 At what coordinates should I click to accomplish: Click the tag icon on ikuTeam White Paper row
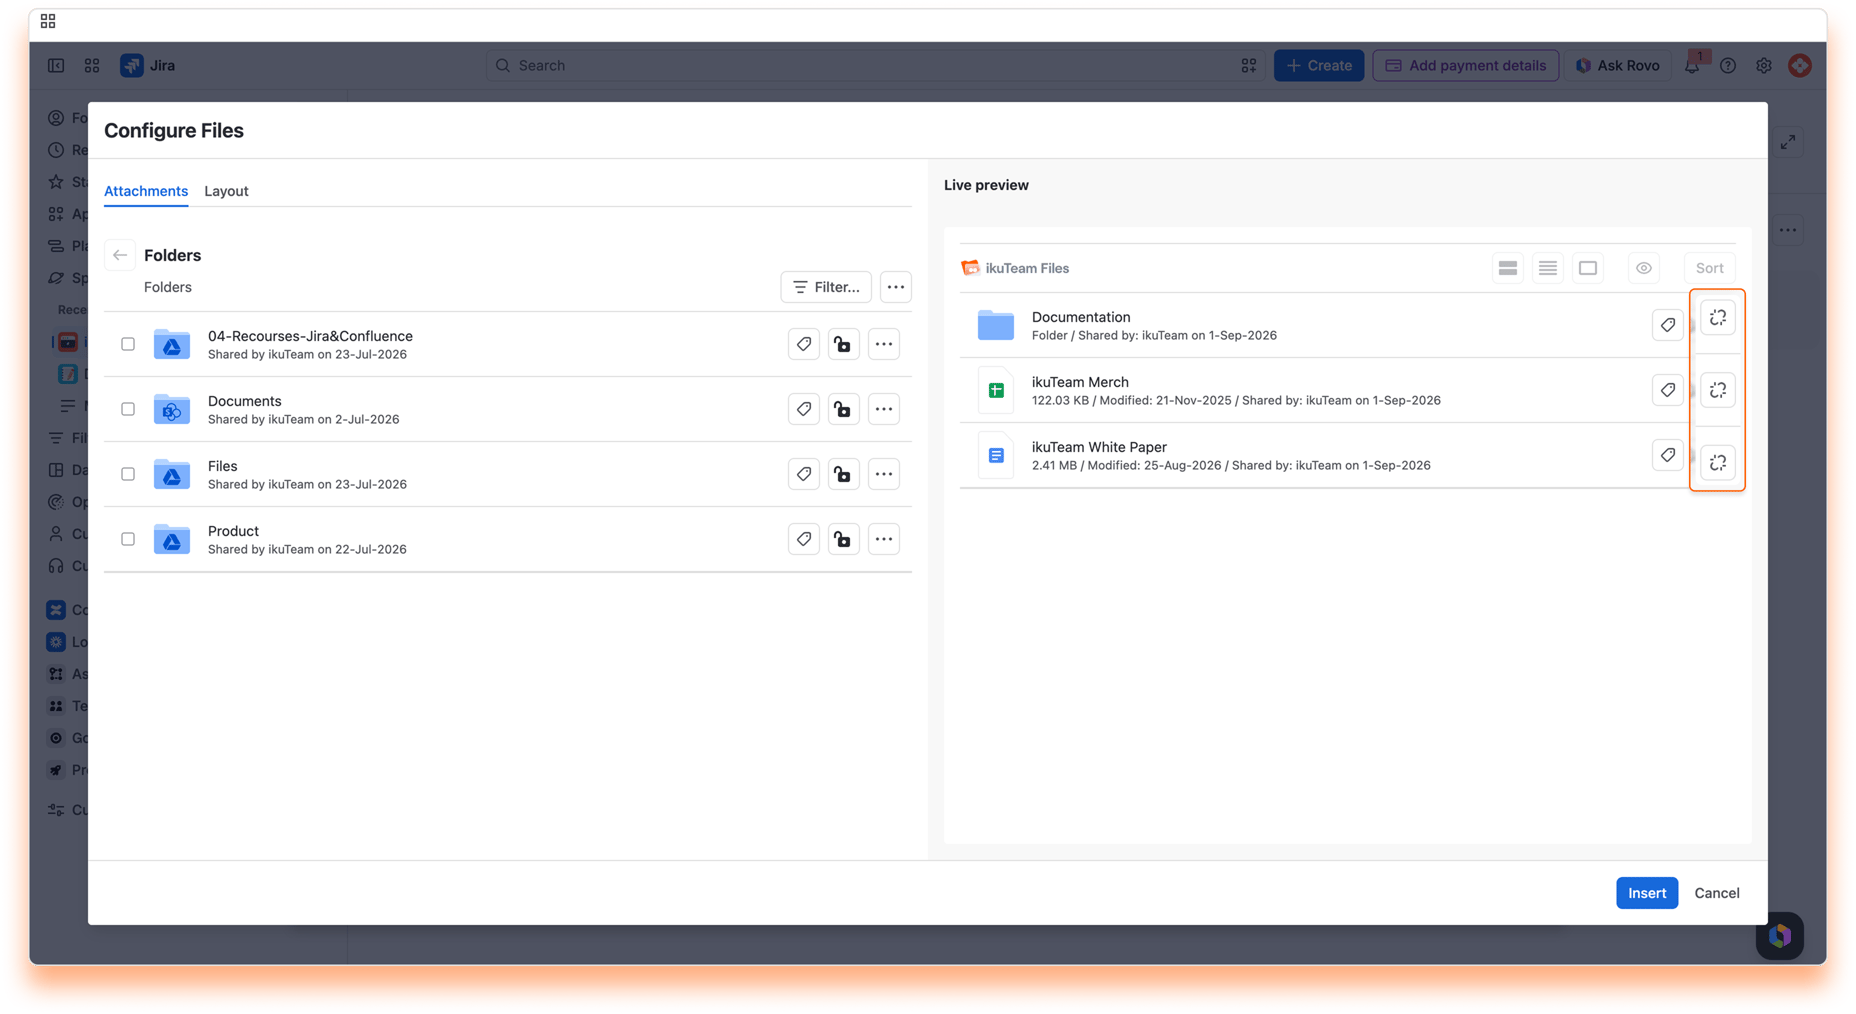point(1667,455)
